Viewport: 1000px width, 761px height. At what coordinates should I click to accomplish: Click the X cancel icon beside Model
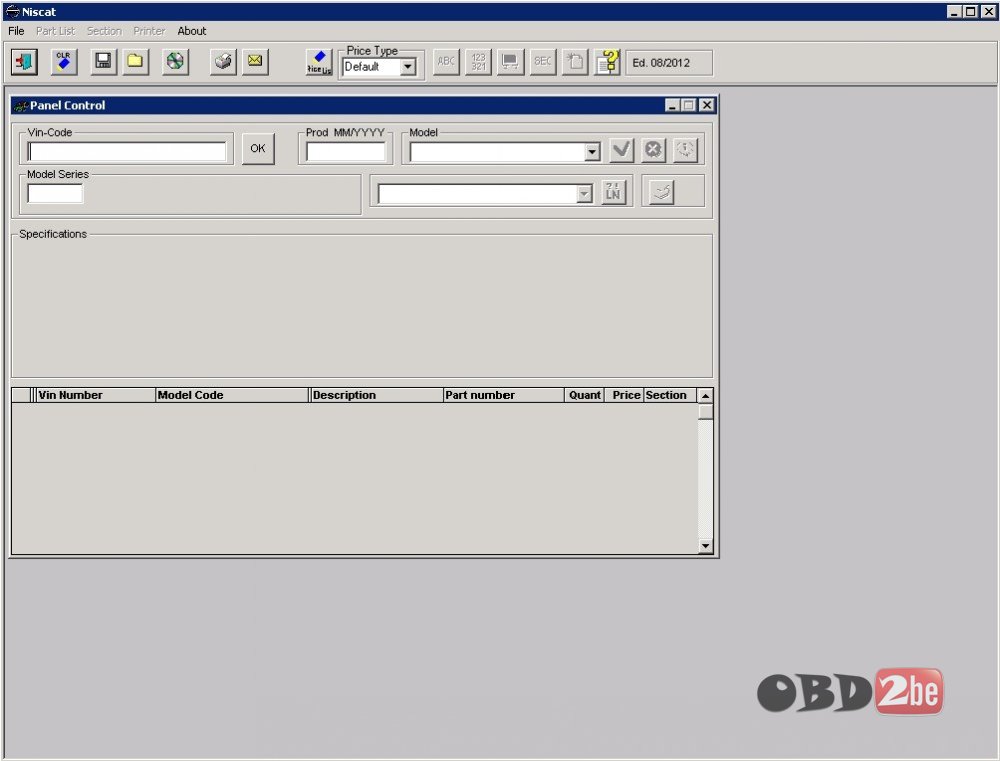point(653,150)
